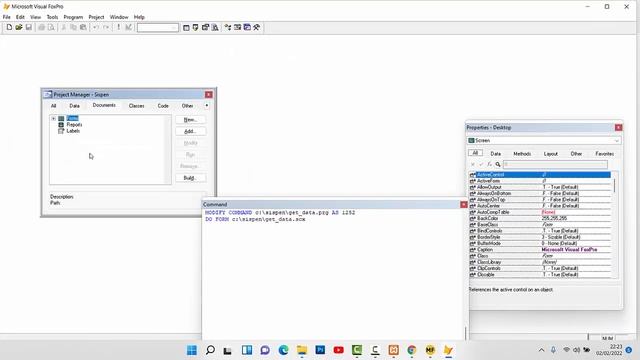Click the Properties list vertical scrollbar

click(614, 225)
